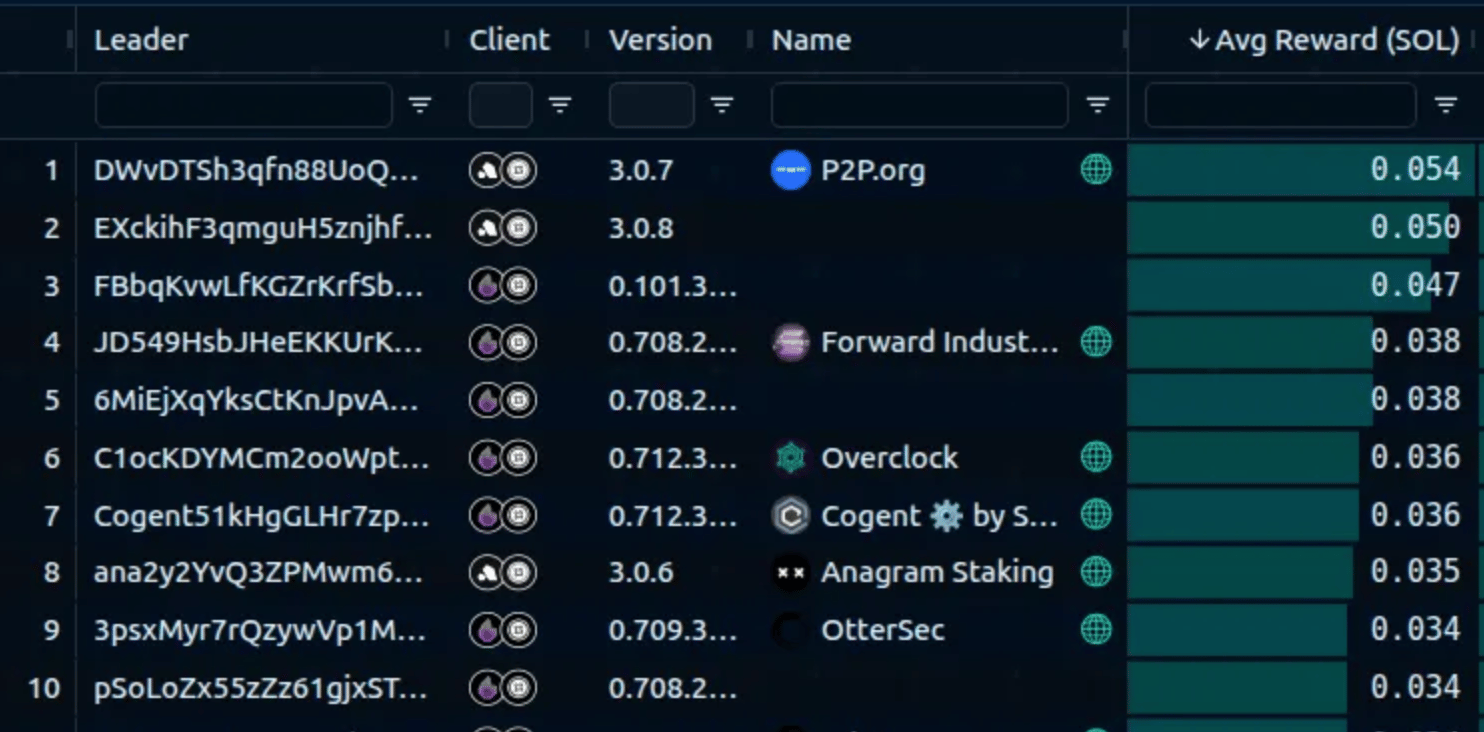Screen dimensions: 1484x732
Task: Open the Client column filter menu icon
Action: [560, 105]
